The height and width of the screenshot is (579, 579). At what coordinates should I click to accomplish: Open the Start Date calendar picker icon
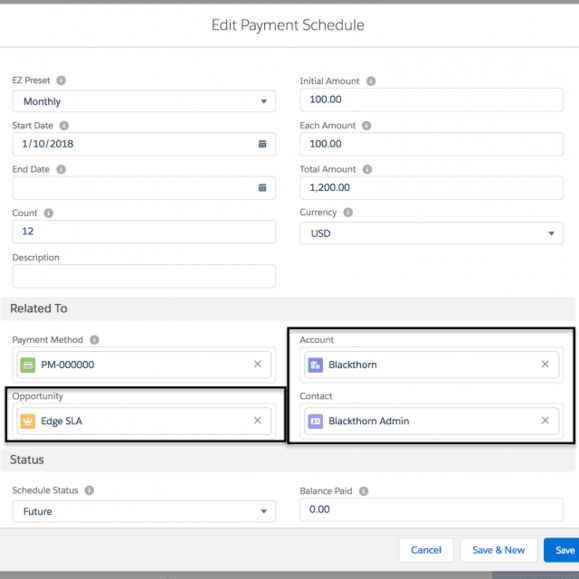262,144
